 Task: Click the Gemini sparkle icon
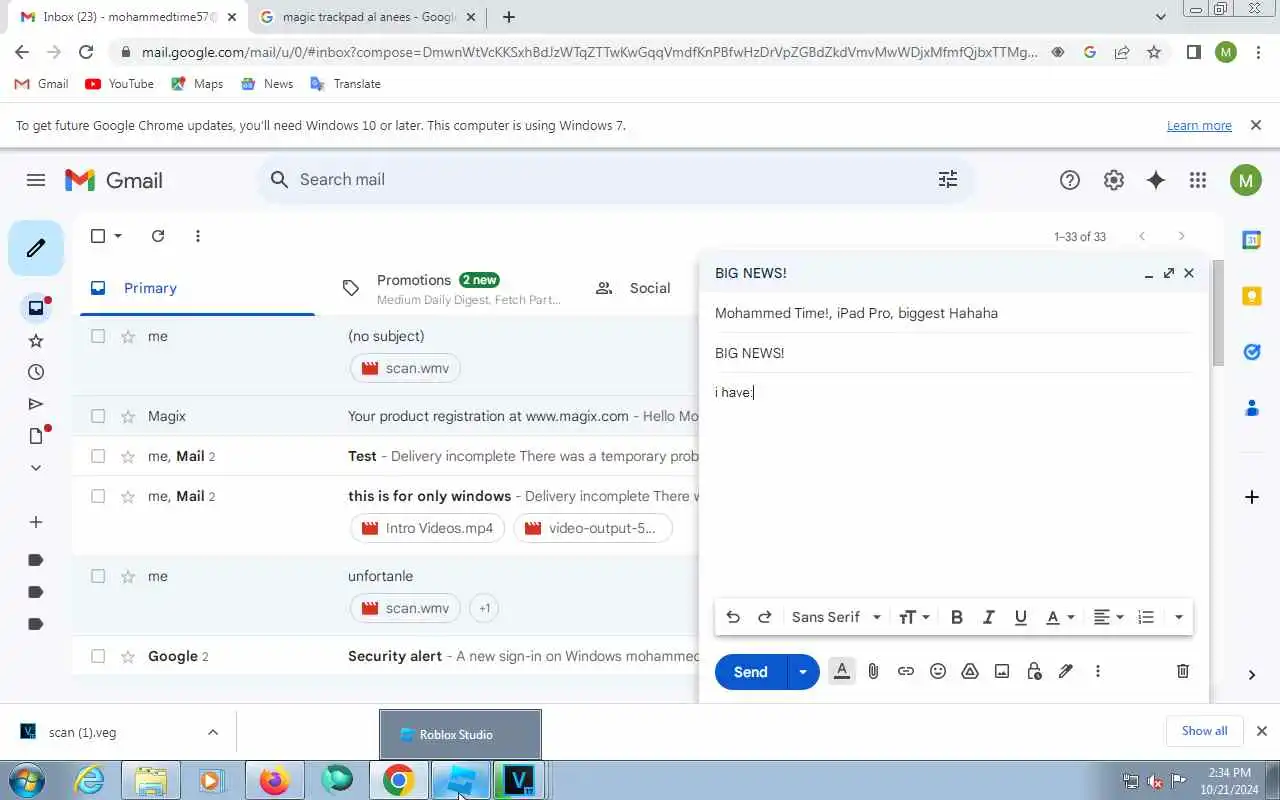click(1156, 180)
